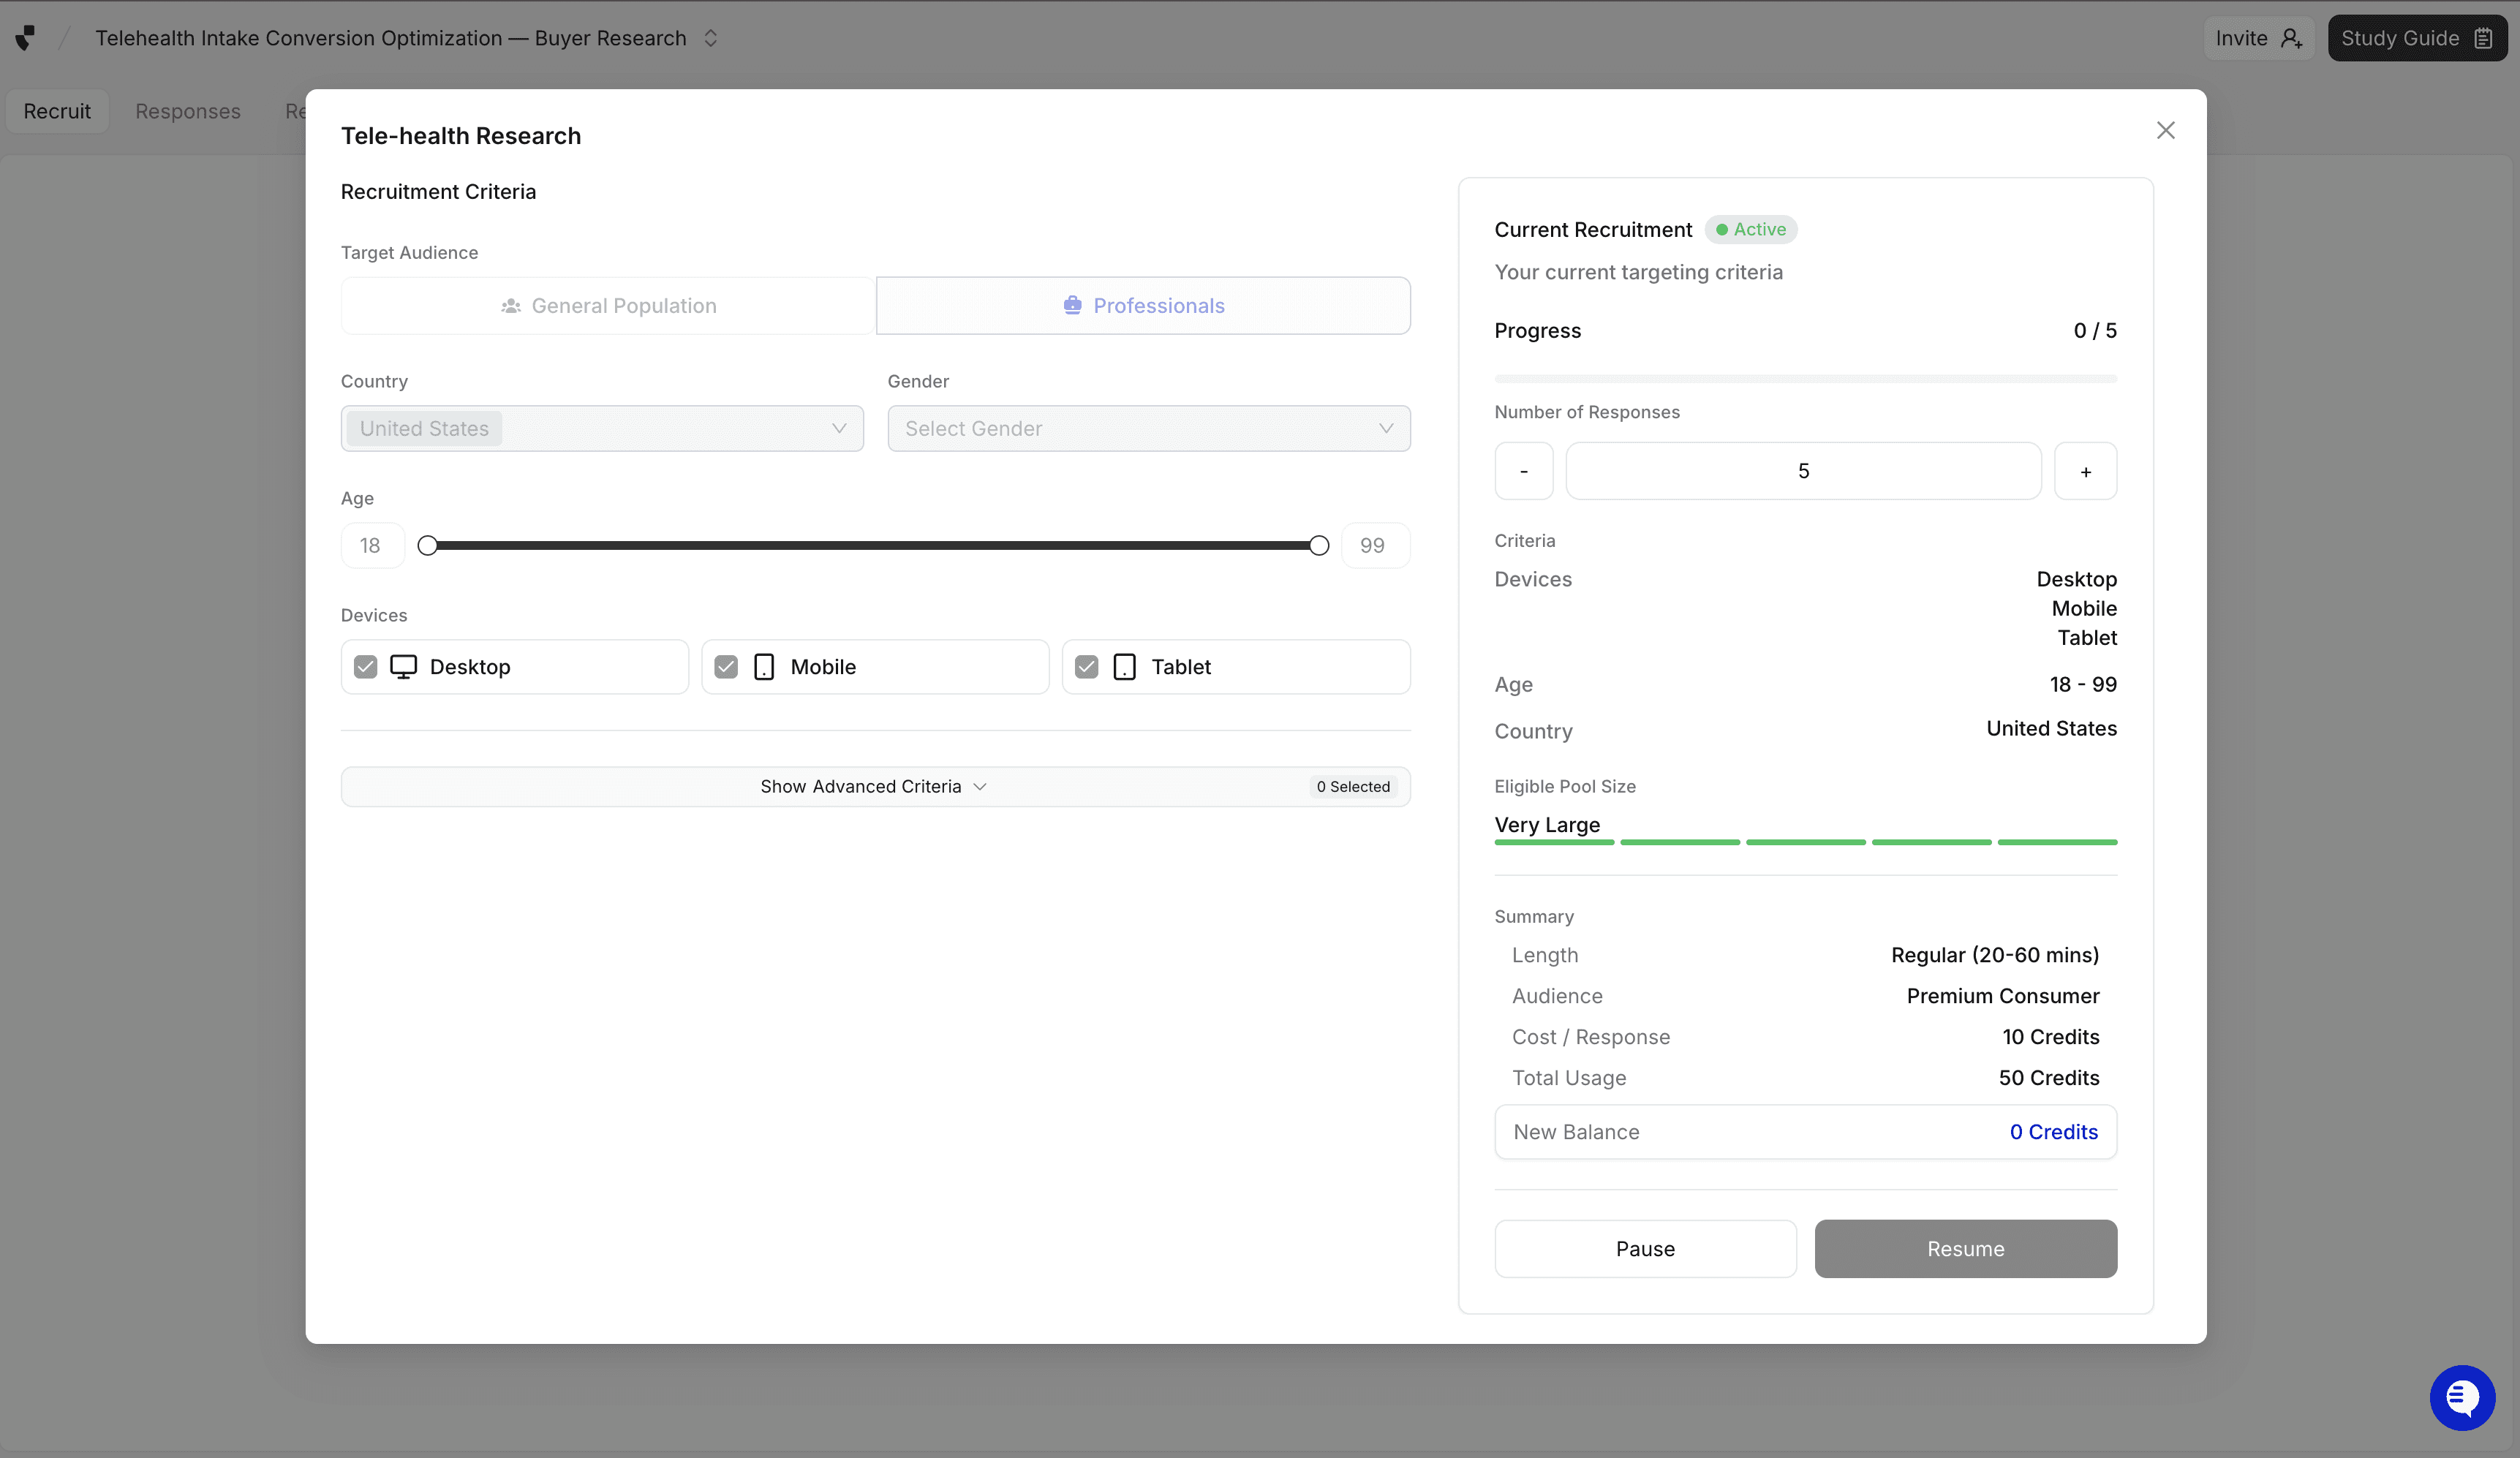Click the maximum age field showing 99
The width and height of the screenshot is (2520, 1458).
click(x=1375, y=545)
